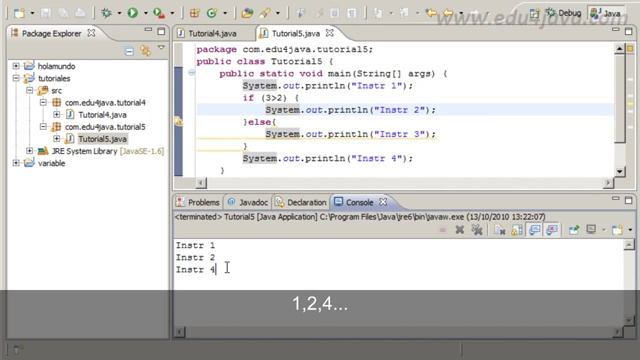Image resolution: width=640 pixels, height=360 pixels.
Task: Select the JRE System Library entry
Action: 108,151
